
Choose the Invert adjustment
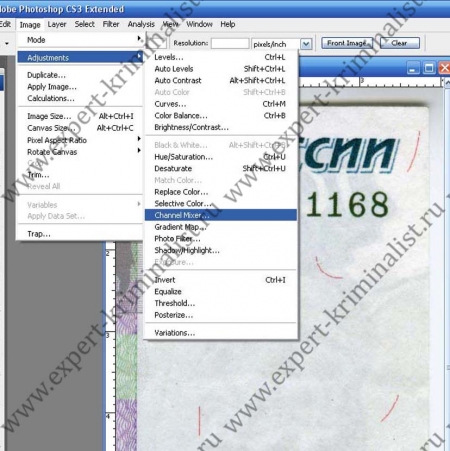(x=220, y=280)
